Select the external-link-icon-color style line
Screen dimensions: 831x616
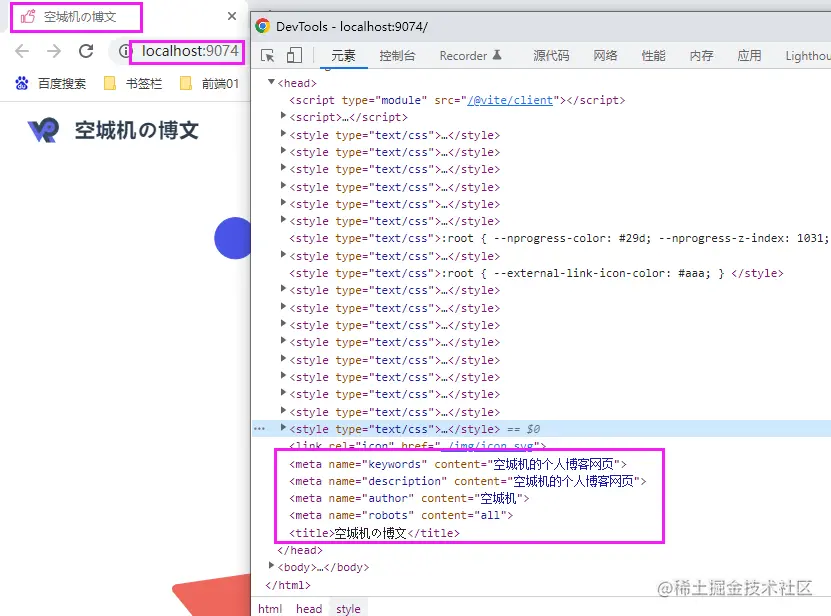536,274
